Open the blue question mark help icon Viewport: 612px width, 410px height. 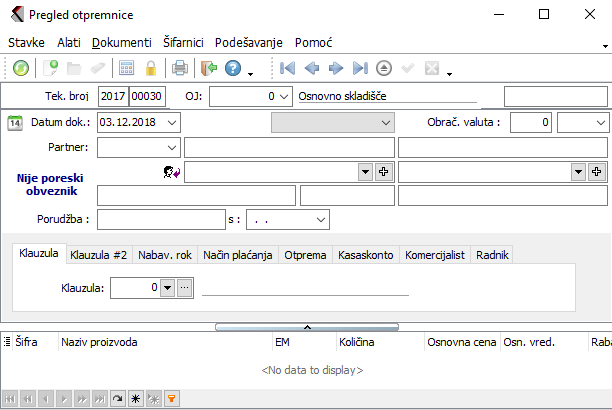233,69
